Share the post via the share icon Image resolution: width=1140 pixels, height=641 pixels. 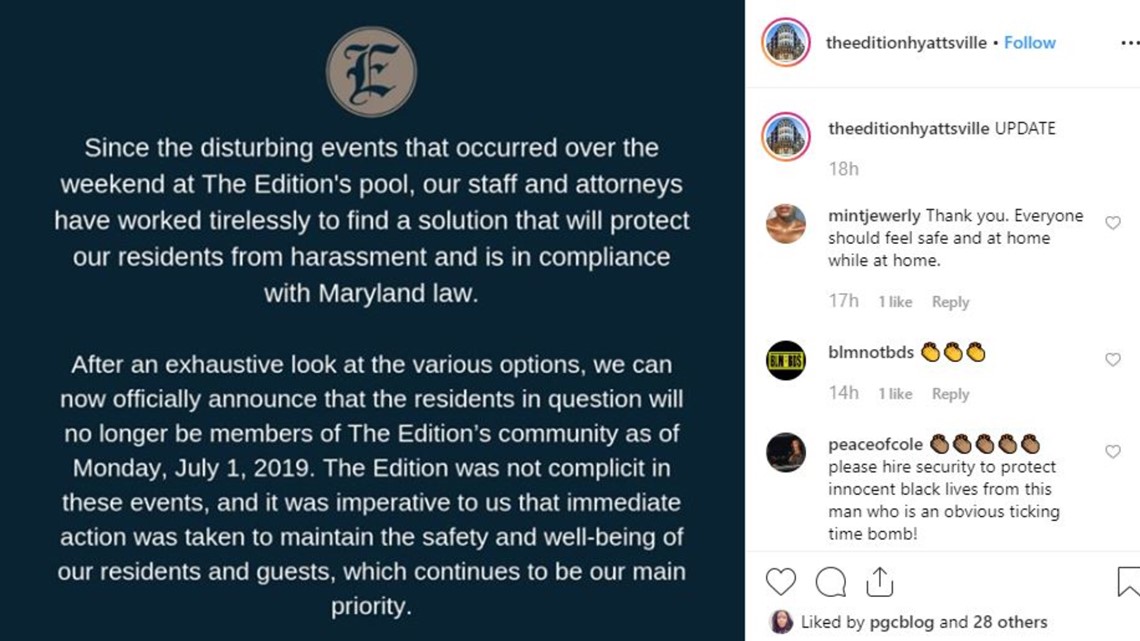pos(880,581)
